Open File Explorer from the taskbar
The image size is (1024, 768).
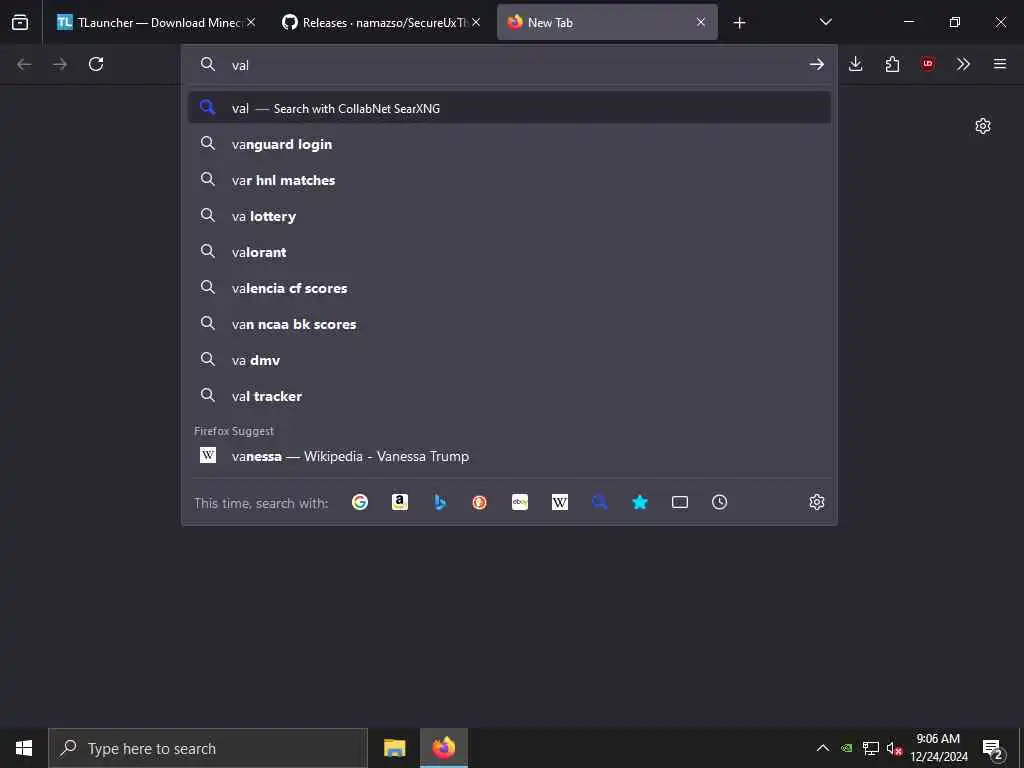point(394,748)
